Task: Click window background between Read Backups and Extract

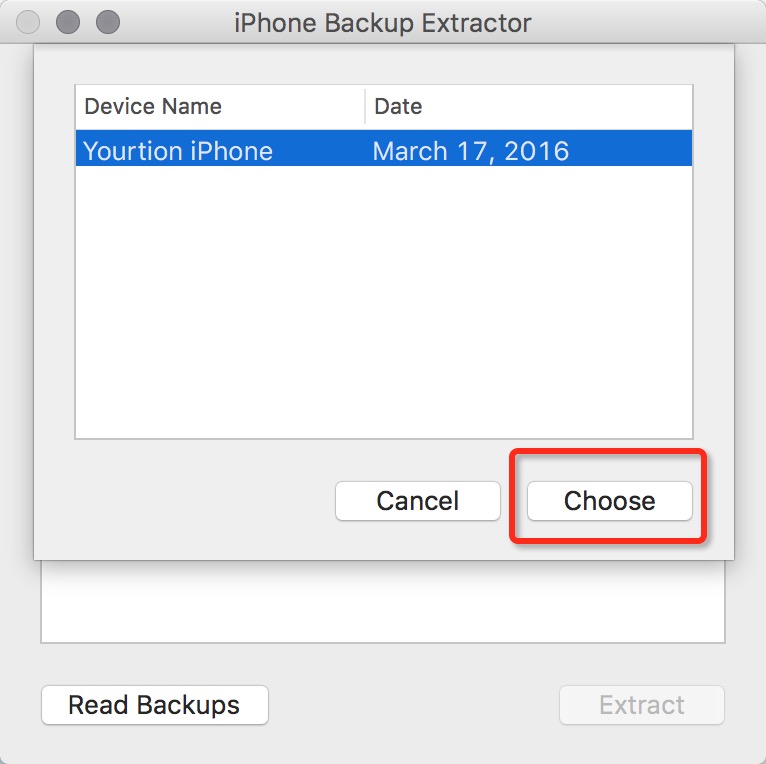Action: point(412,705)
